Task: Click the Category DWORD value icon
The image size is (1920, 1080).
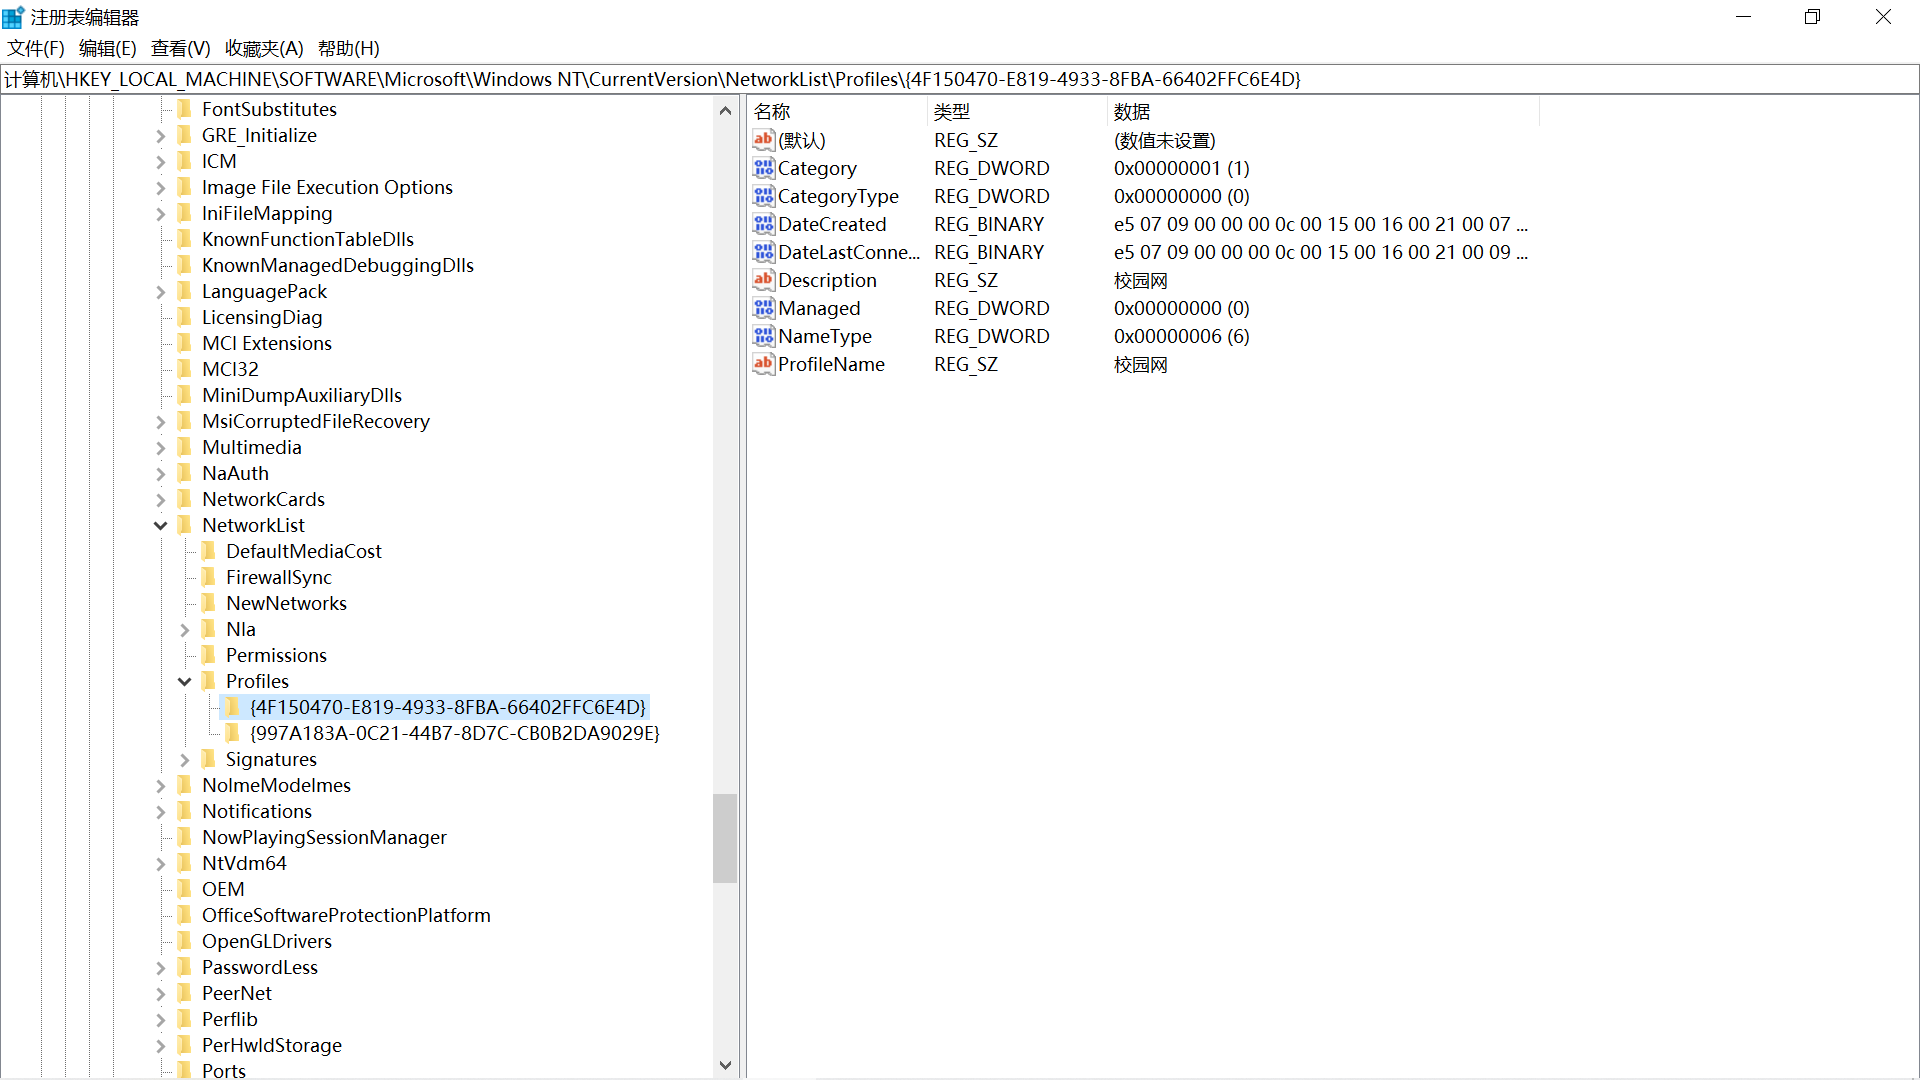Action: click(x=764, y=168)
